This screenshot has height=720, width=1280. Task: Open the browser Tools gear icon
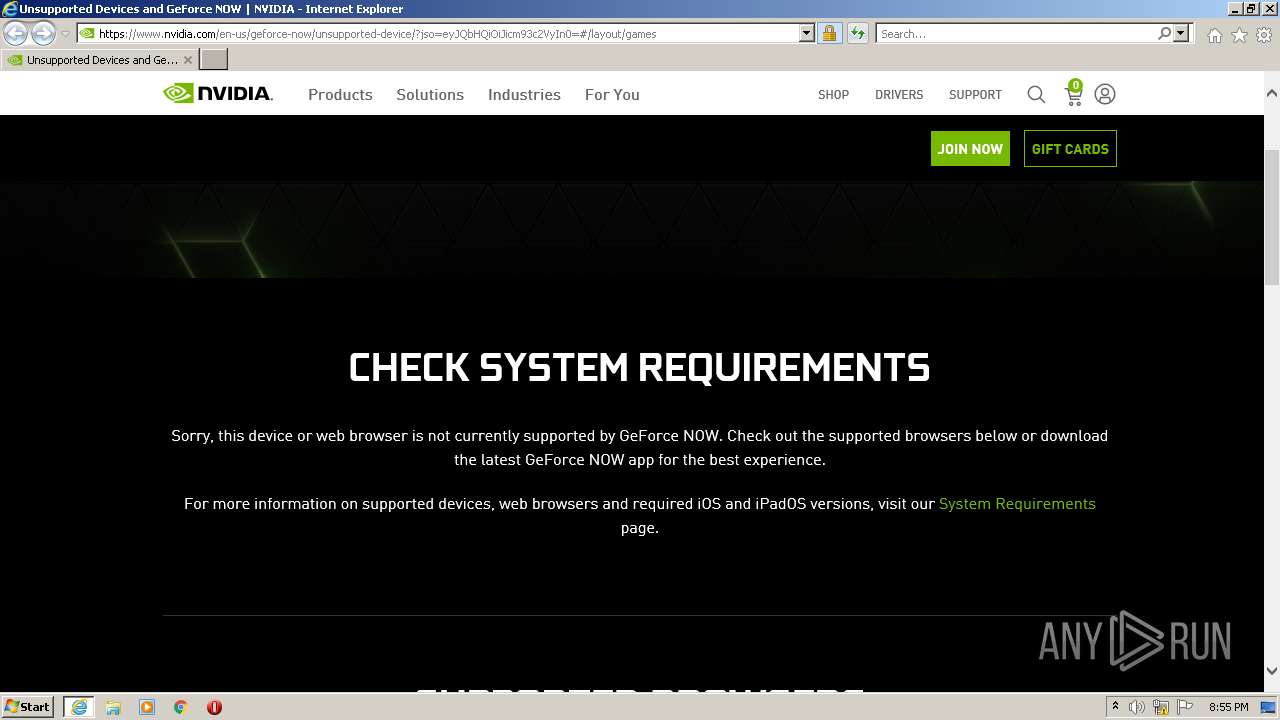1264,34
